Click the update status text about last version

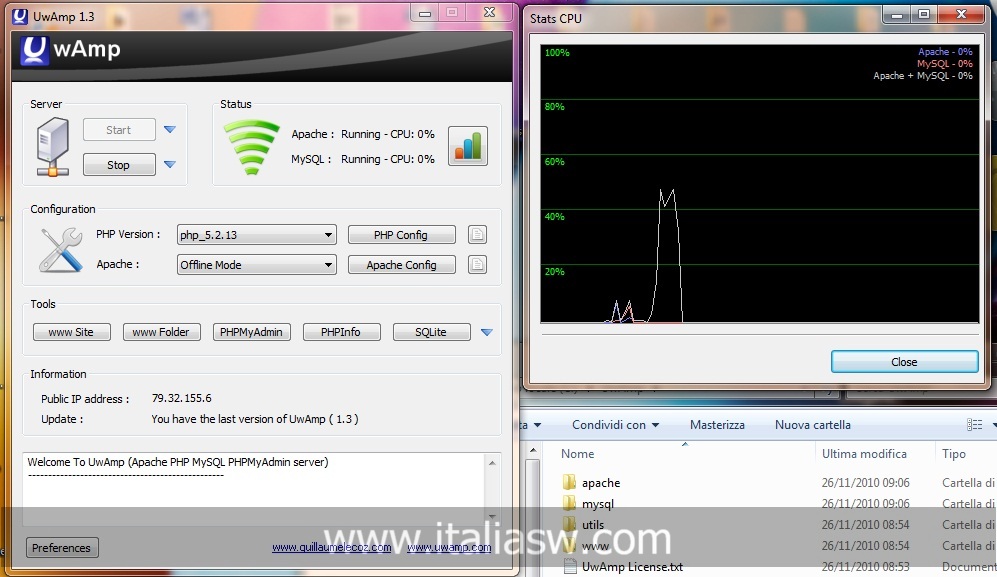[x=254, y=419]
